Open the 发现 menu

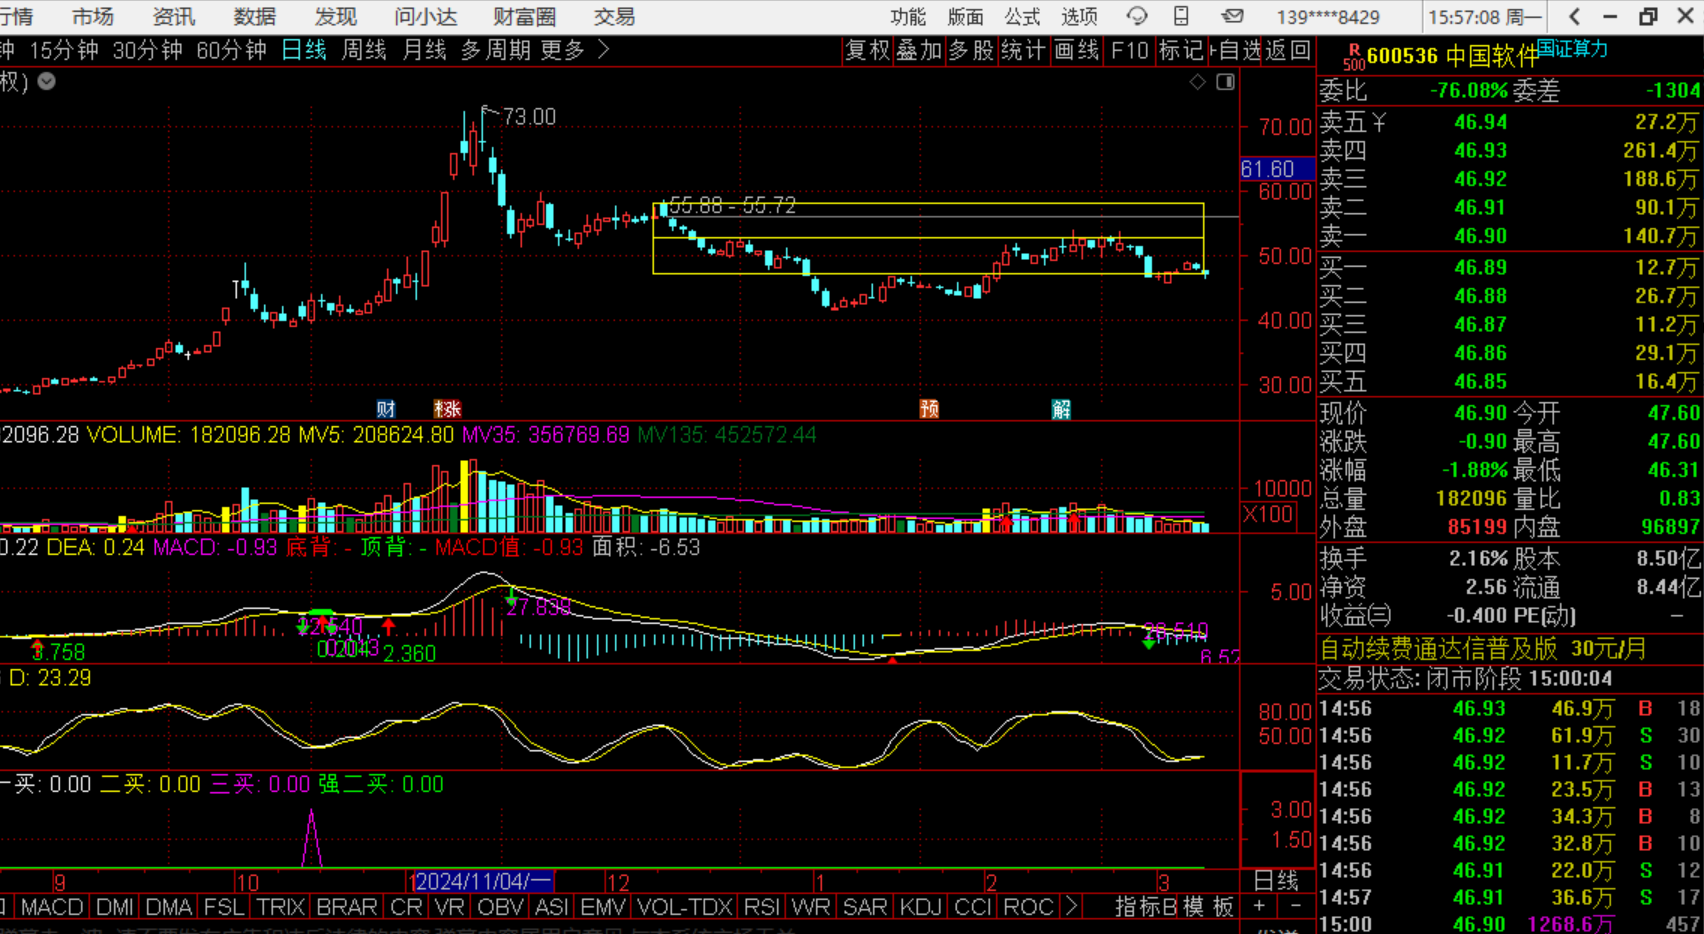[x=335, y=16]
